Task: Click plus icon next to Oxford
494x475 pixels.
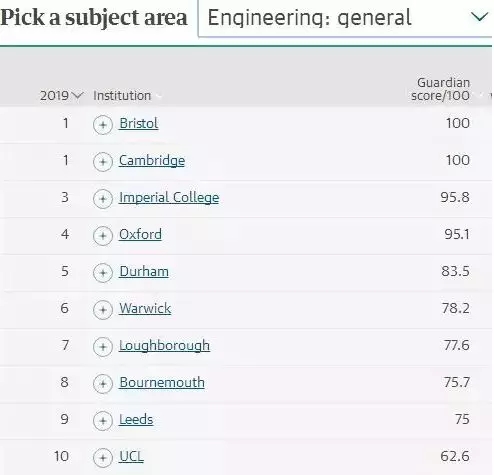Action: (x=103, y=236)
